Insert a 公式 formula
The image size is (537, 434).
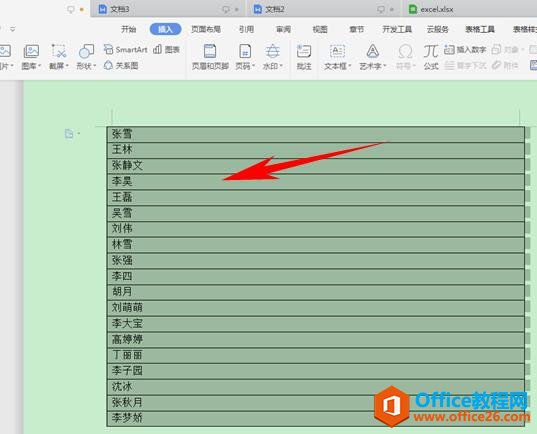[431, 57]
